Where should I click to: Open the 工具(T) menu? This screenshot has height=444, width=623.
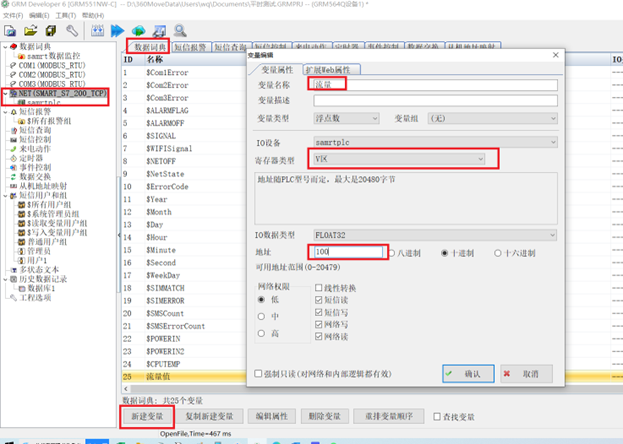click(66, 16)
